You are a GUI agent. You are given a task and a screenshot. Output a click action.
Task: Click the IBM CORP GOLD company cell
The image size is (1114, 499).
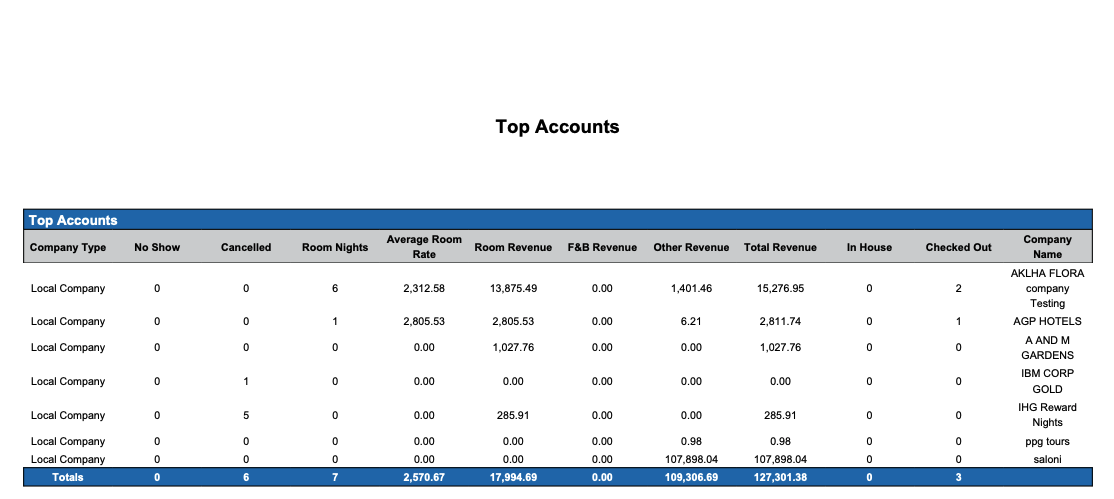pyautogui.click(x=1047, y=381)
